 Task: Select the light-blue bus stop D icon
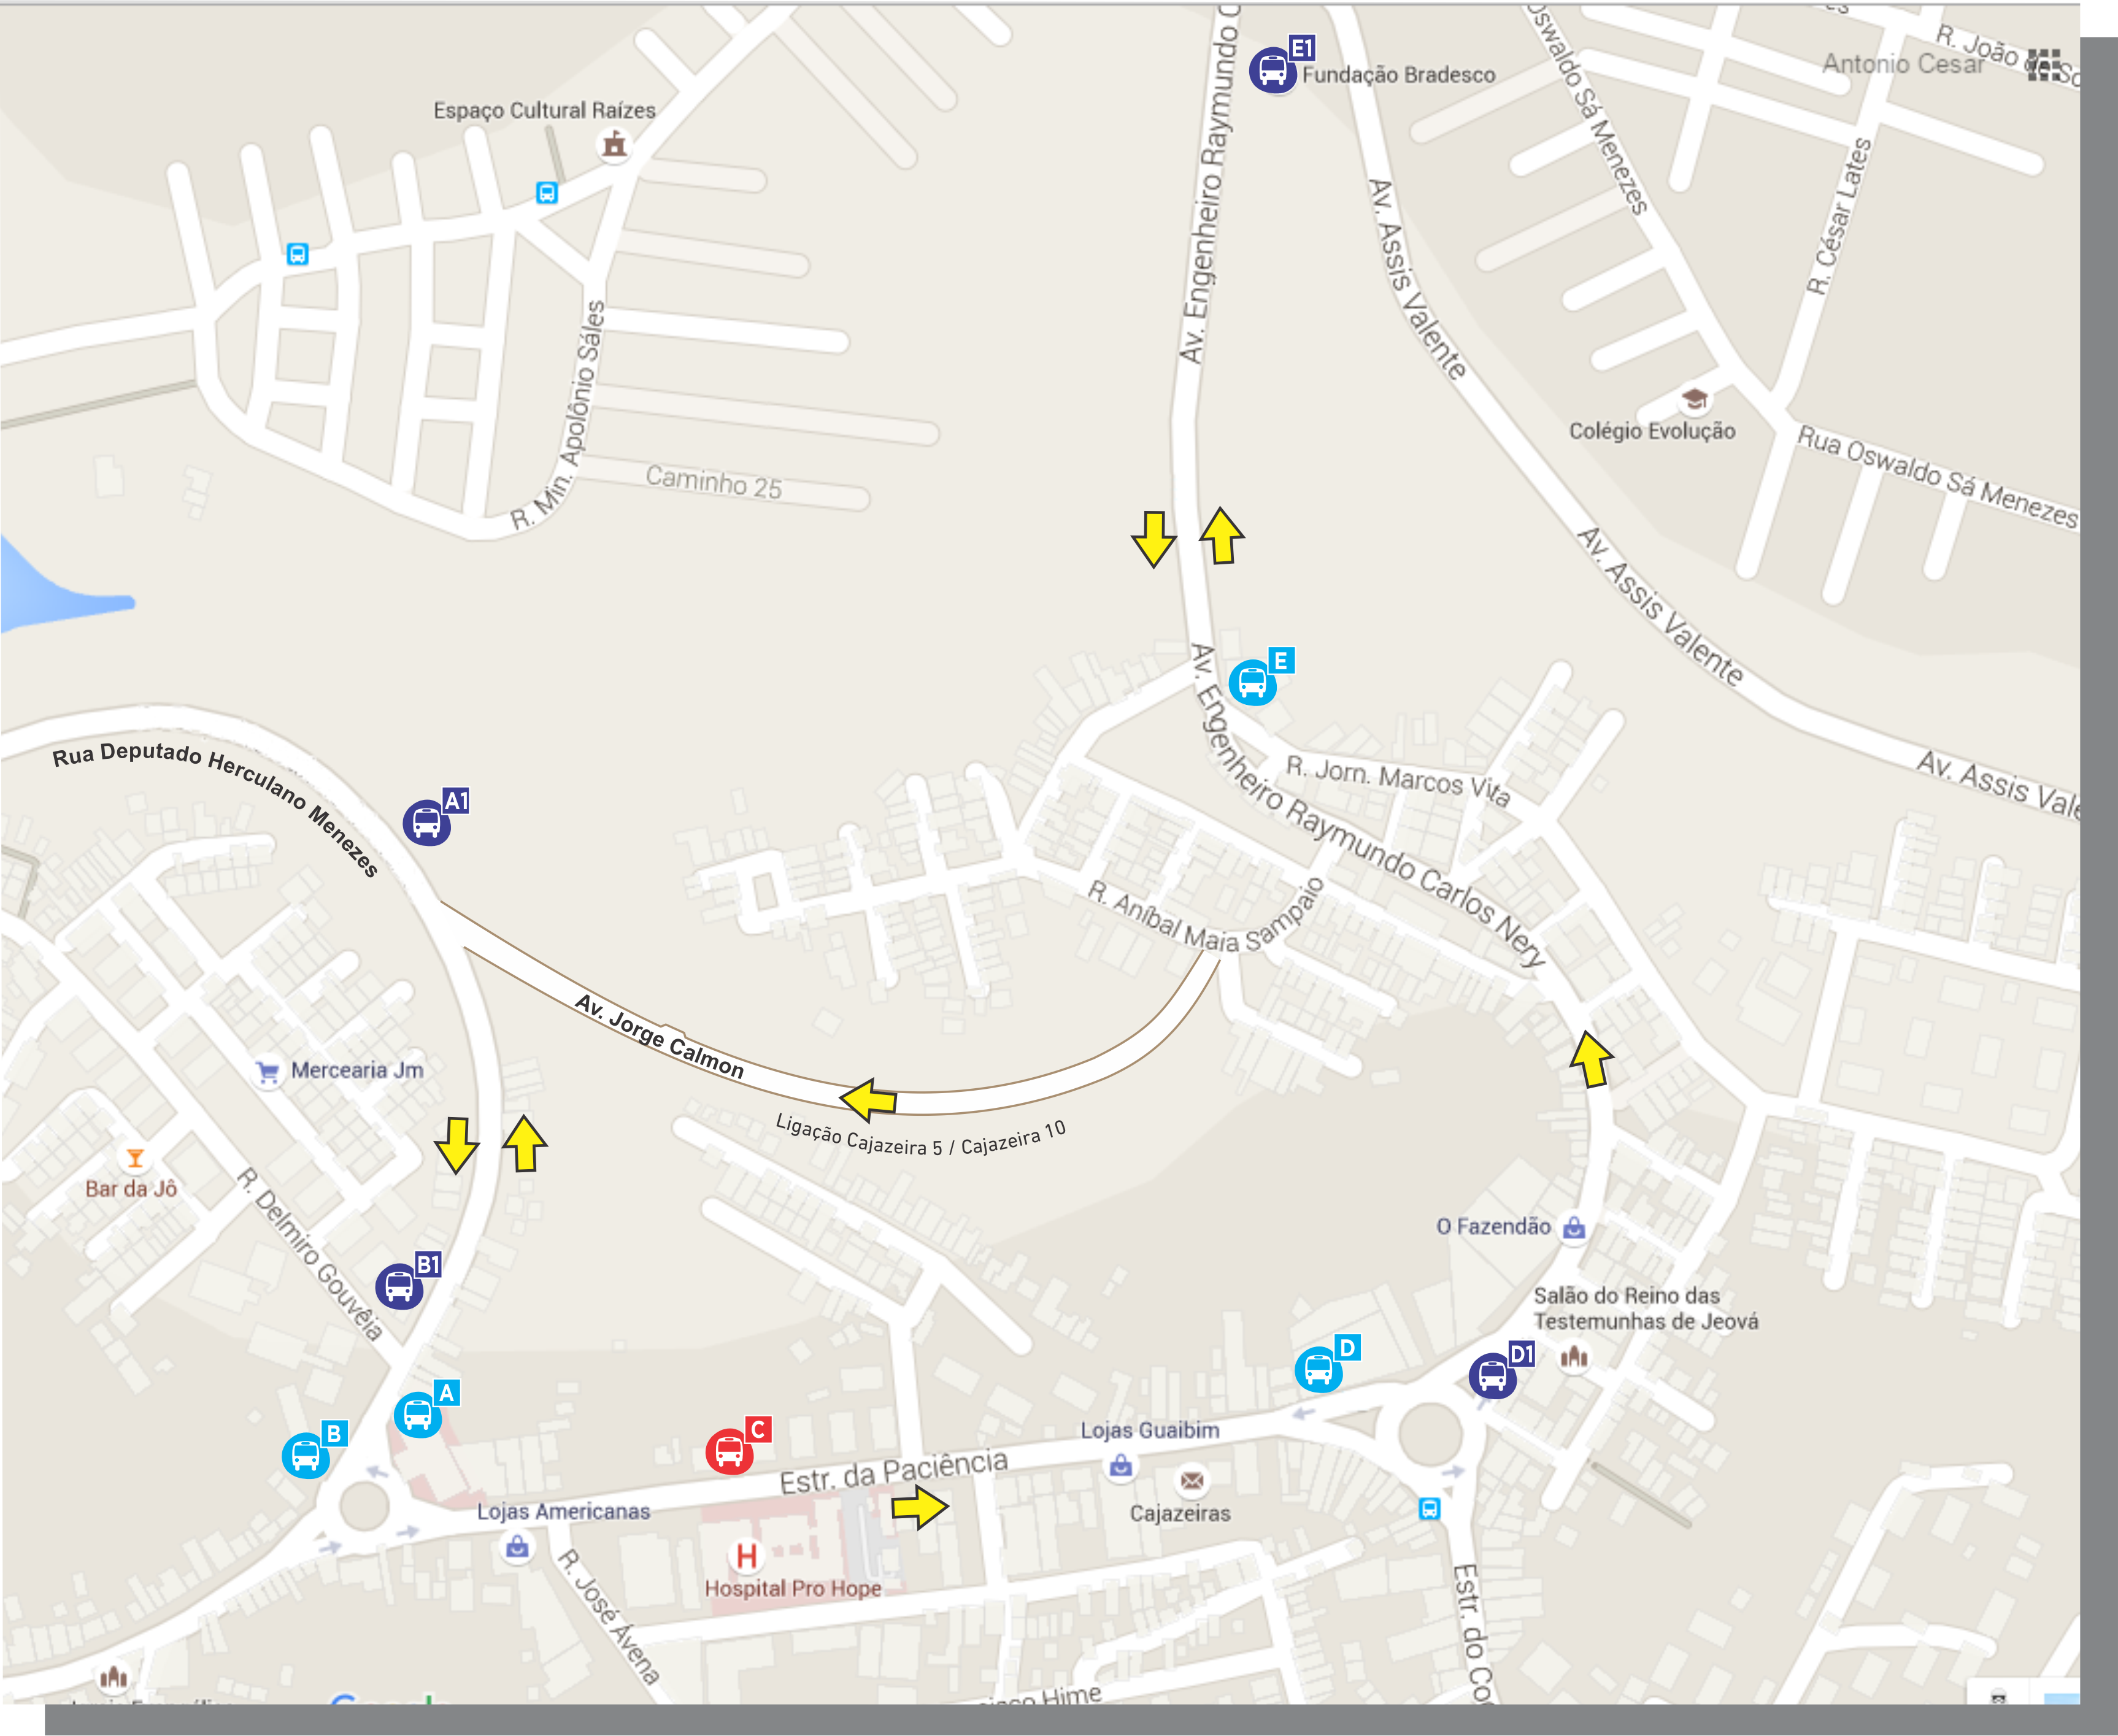pos(1319,1369)
